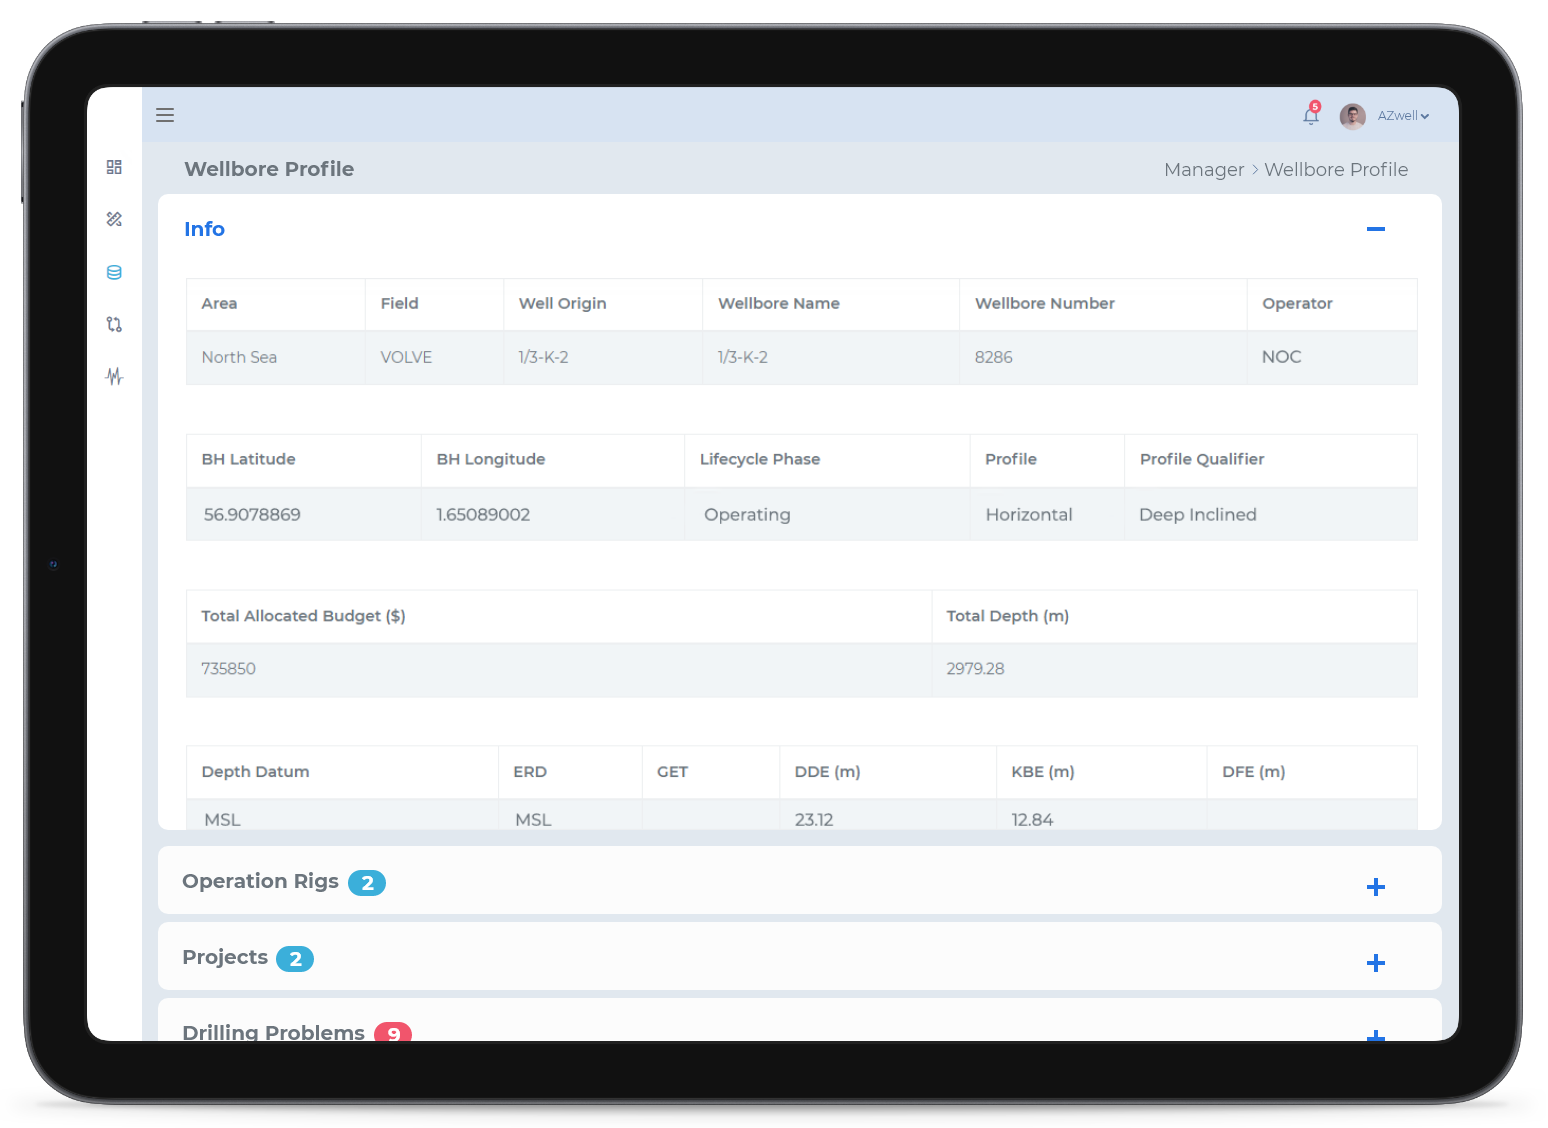
Task: Expand the Projects section plus icon
Action: (x=1375, y=963)
